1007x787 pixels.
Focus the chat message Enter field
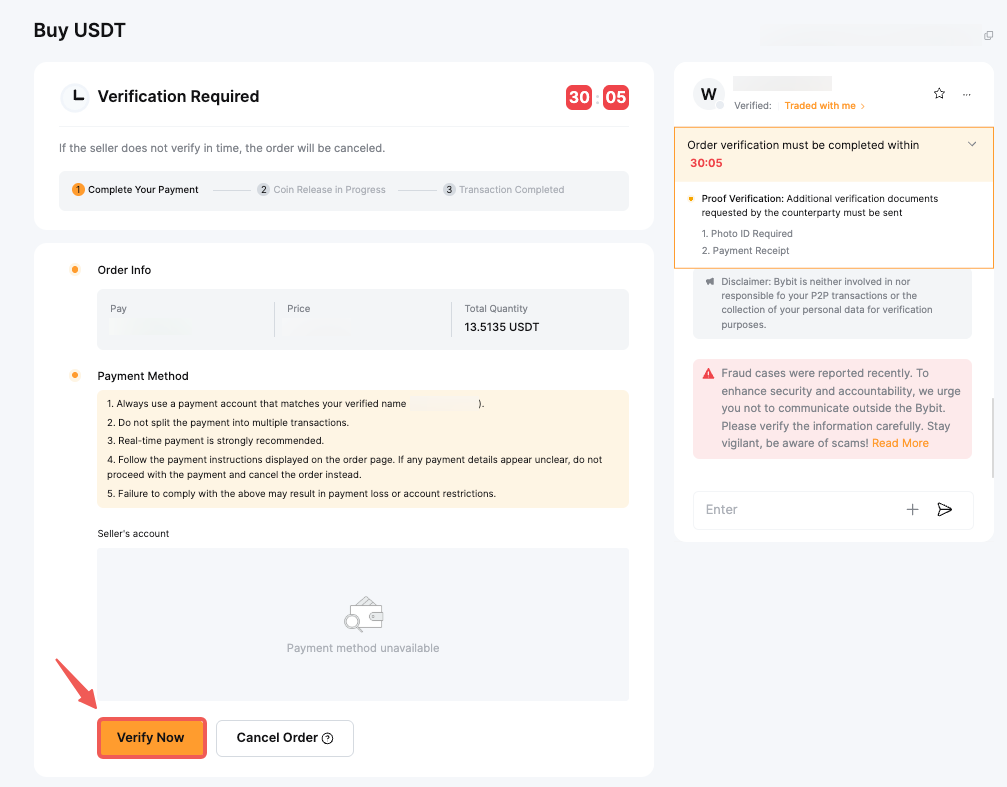796,510
